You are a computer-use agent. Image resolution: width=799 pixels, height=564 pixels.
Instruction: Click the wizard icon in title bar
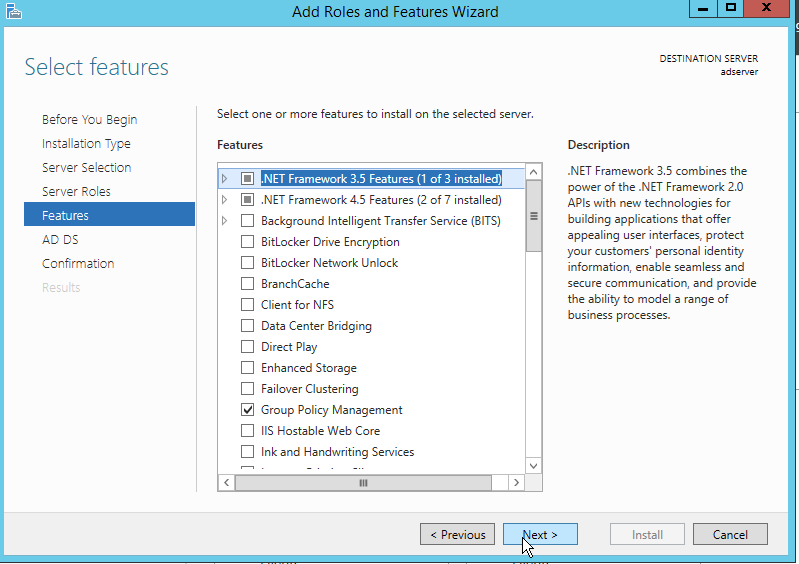tap(12, 11)
